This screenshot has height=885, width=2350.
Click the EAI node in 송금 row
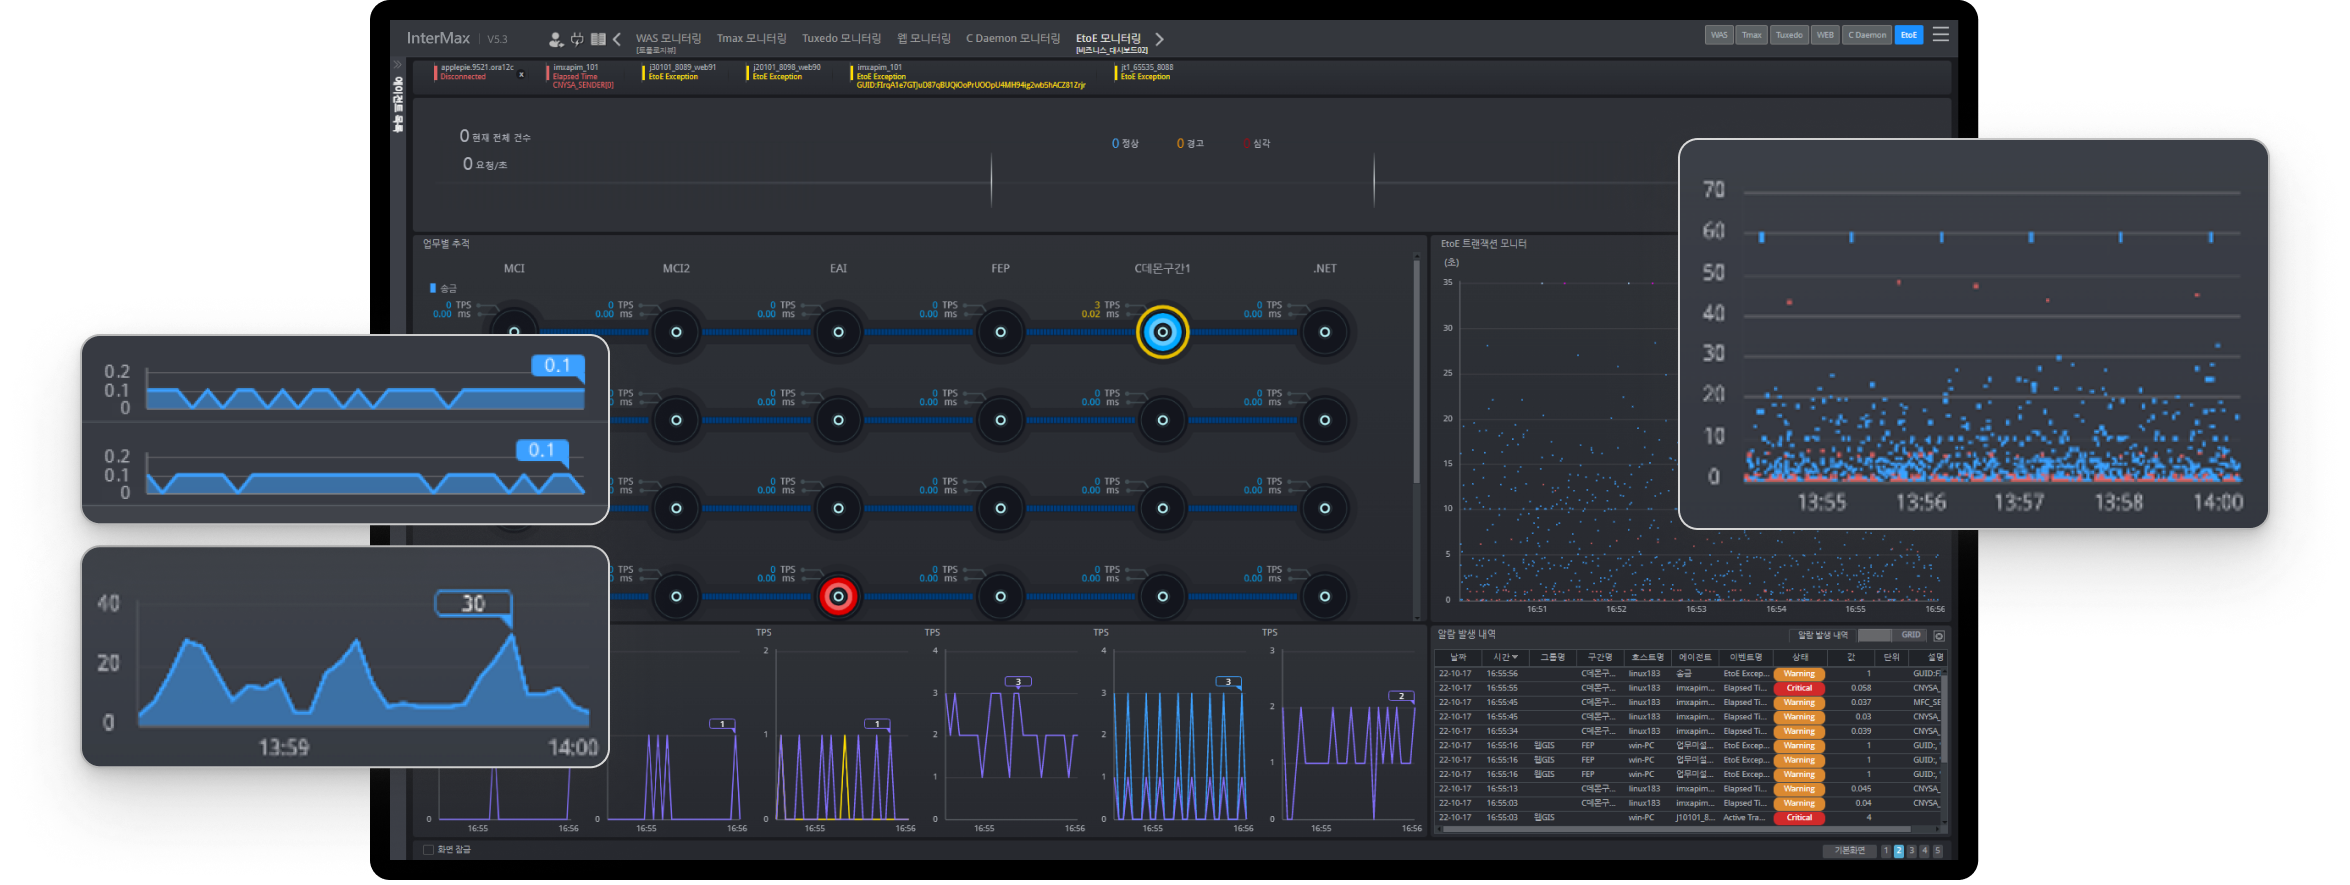(838, 332)
